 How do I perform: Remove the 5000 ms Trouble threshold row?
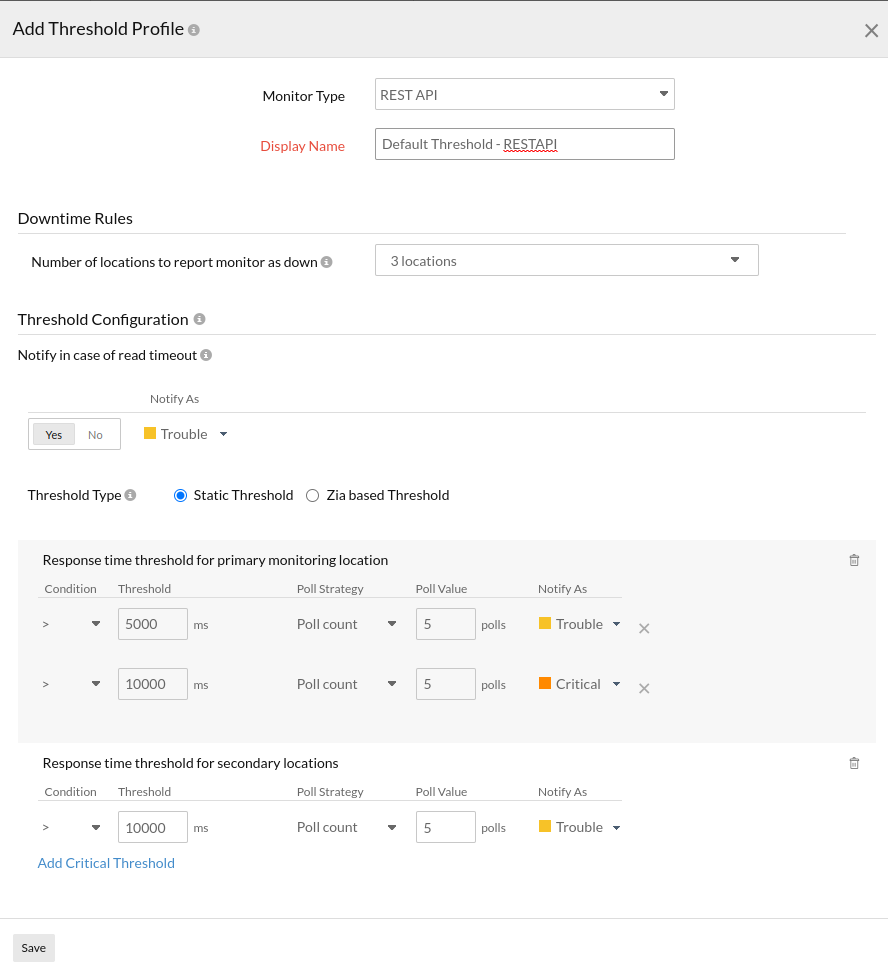(x=644, y=628)
